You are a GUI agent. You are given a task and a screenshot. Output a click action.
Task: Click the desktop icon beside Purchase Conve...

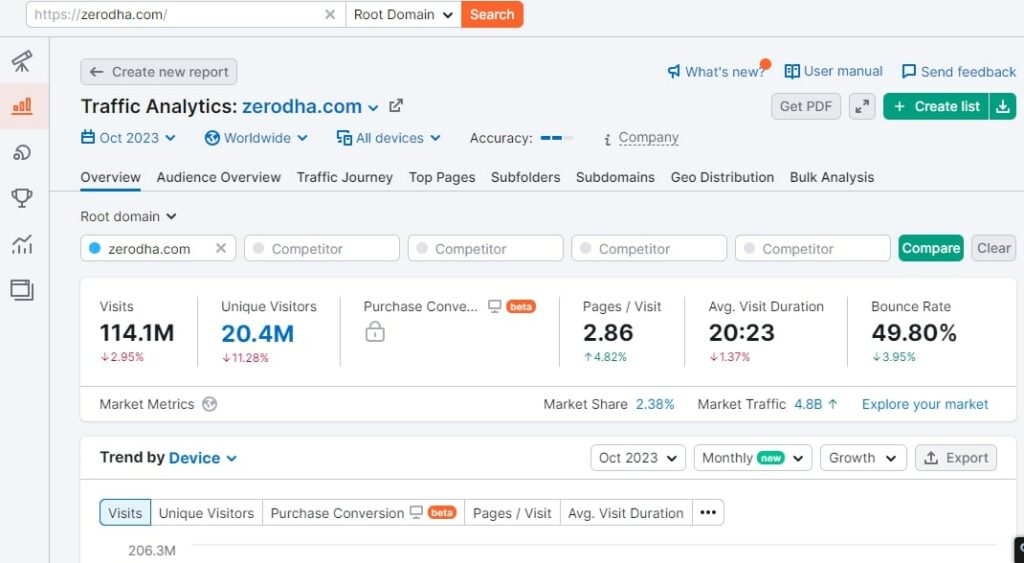pos(495,306)
